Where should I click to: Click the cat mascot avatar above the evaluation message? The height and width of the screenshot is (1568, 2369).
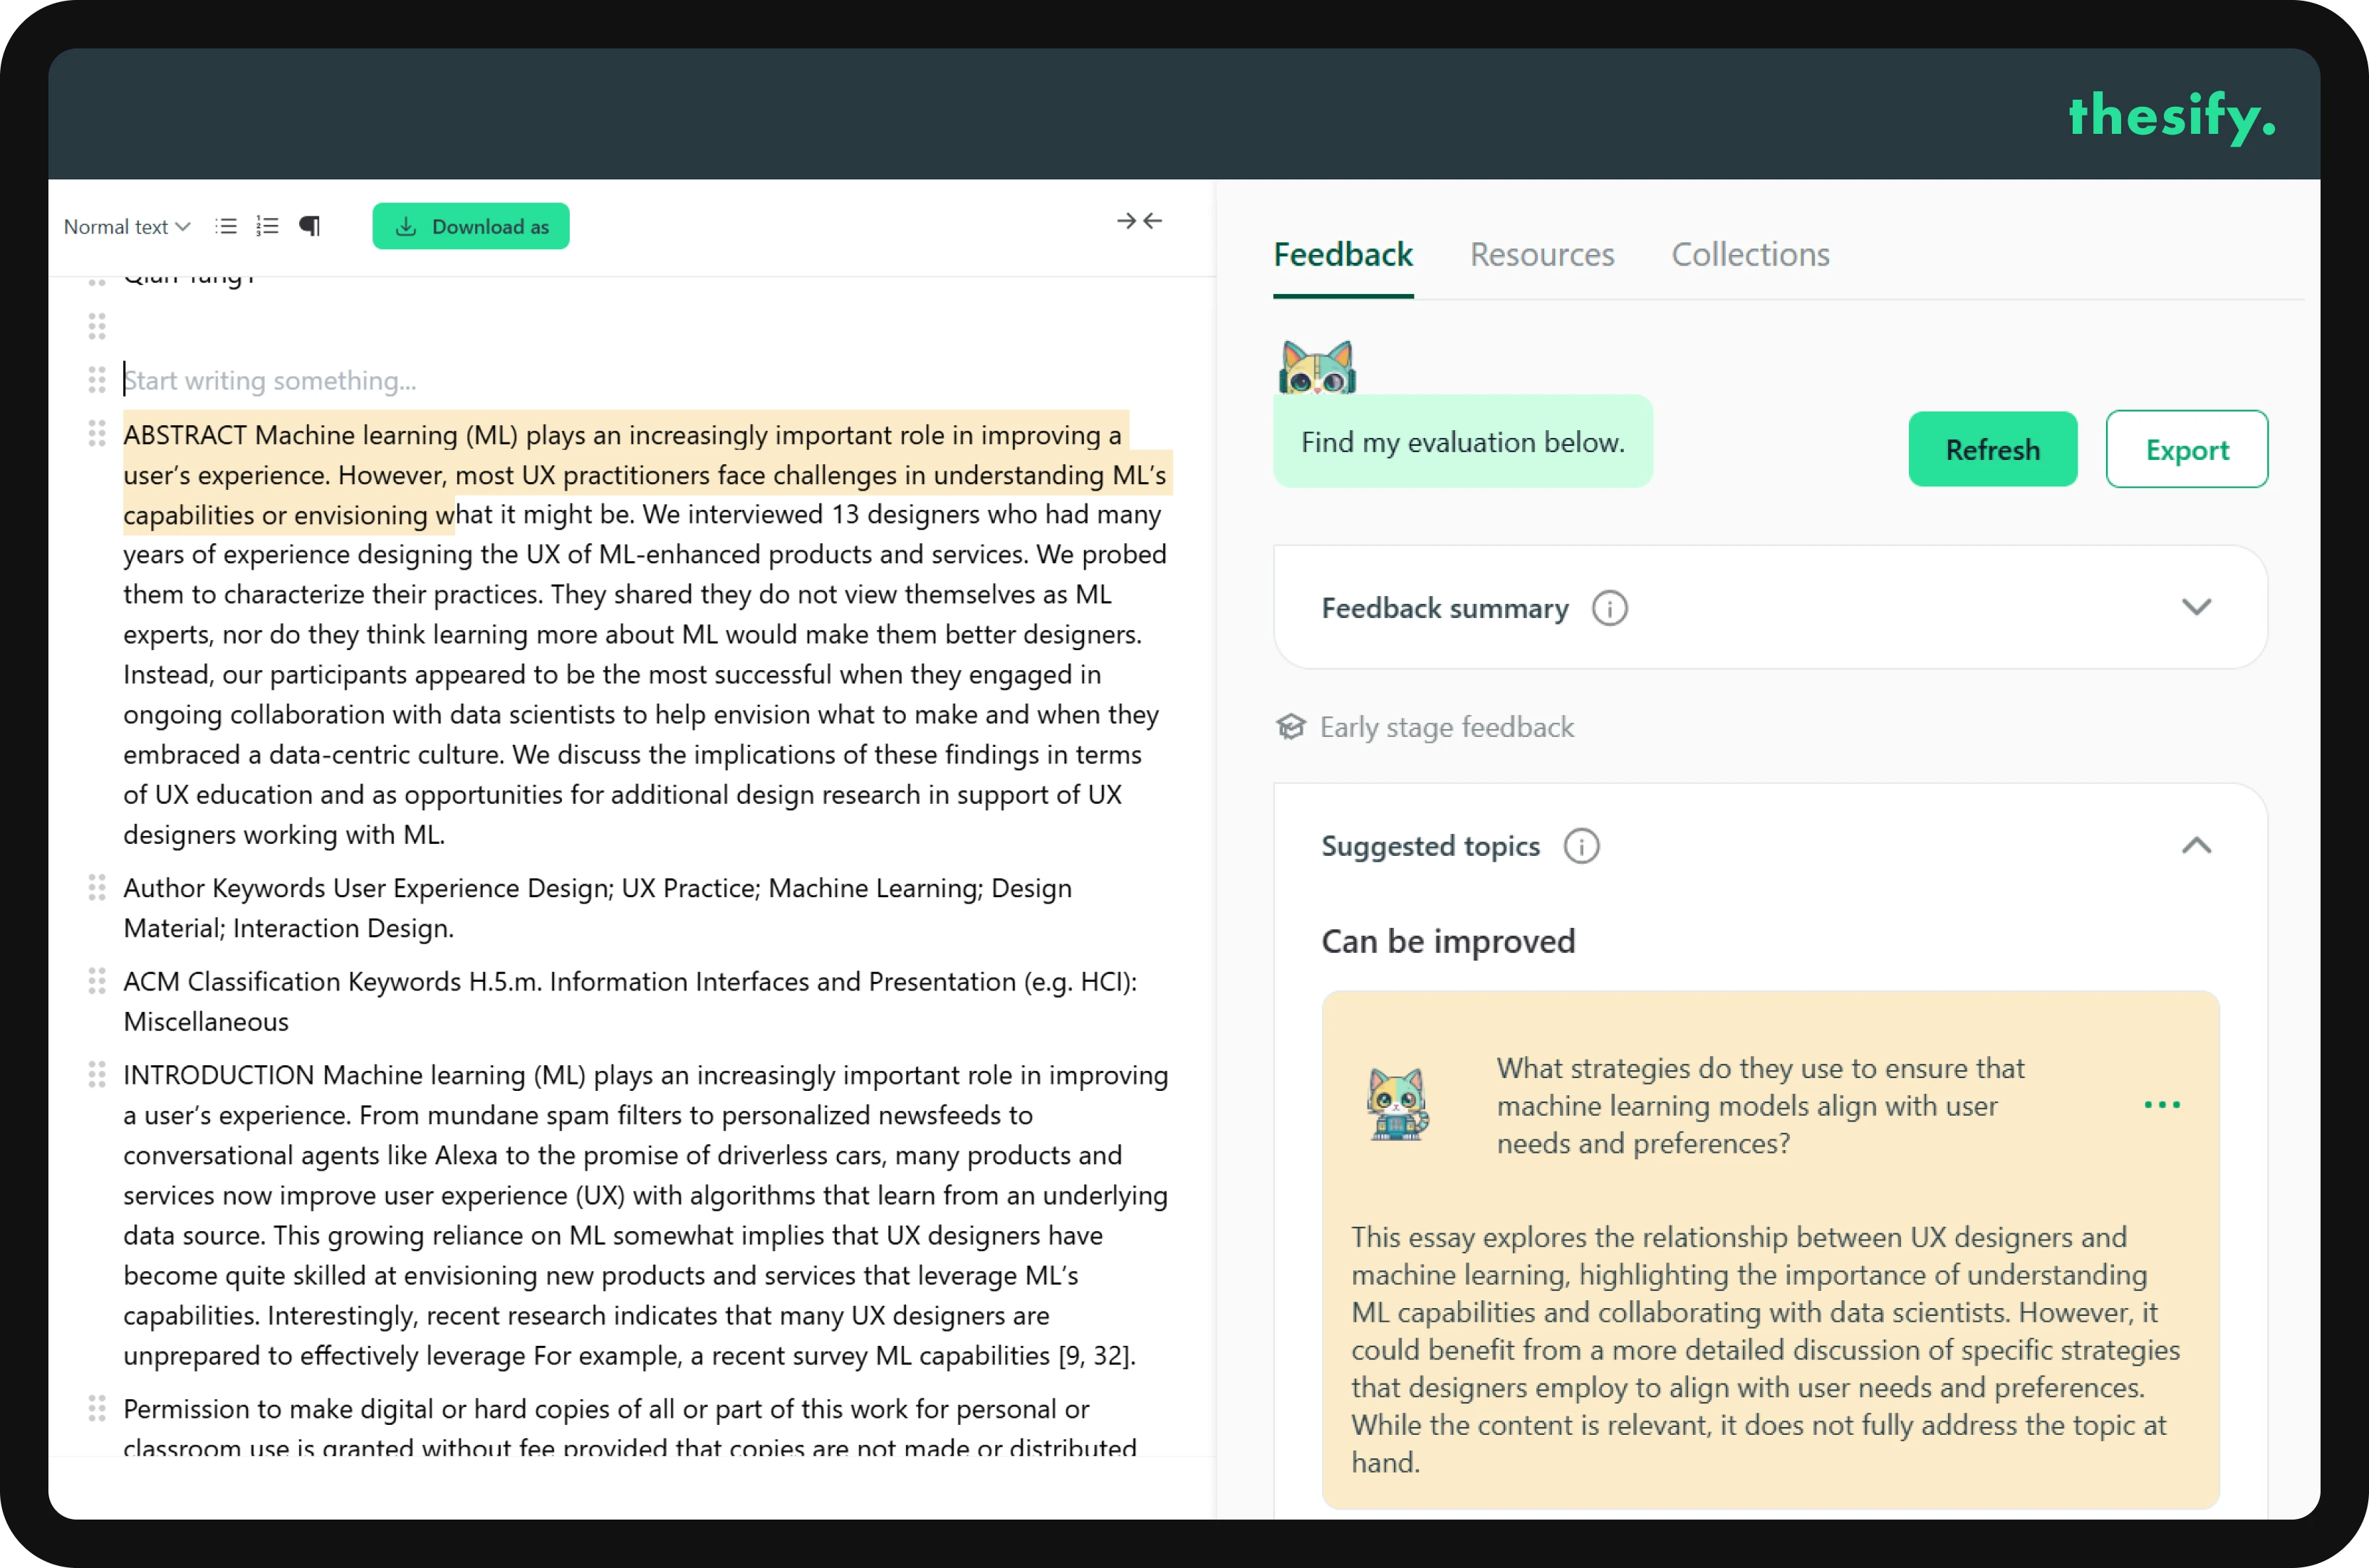[1317, 367]
